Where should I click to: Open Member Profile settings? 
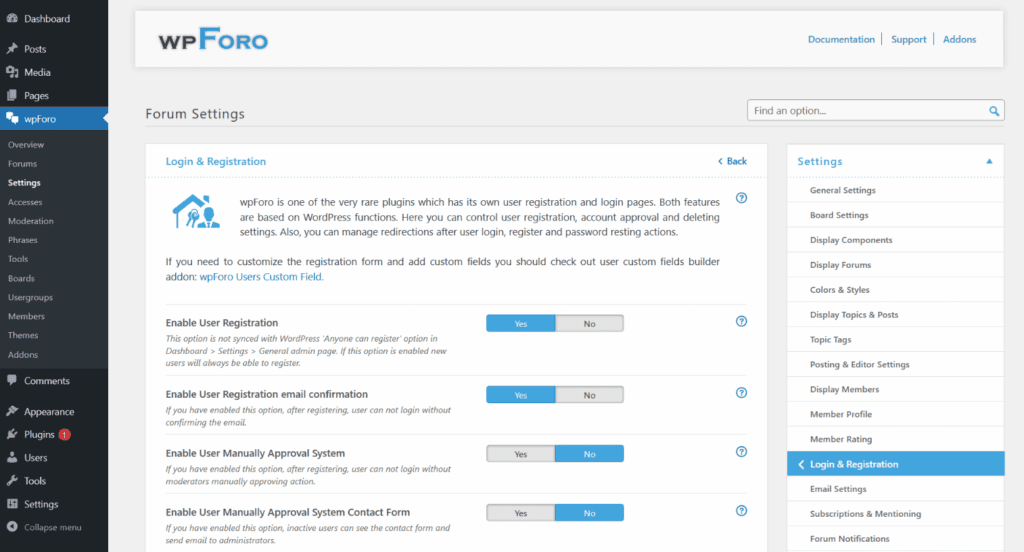pyautogui.click(x=840, y=414)
